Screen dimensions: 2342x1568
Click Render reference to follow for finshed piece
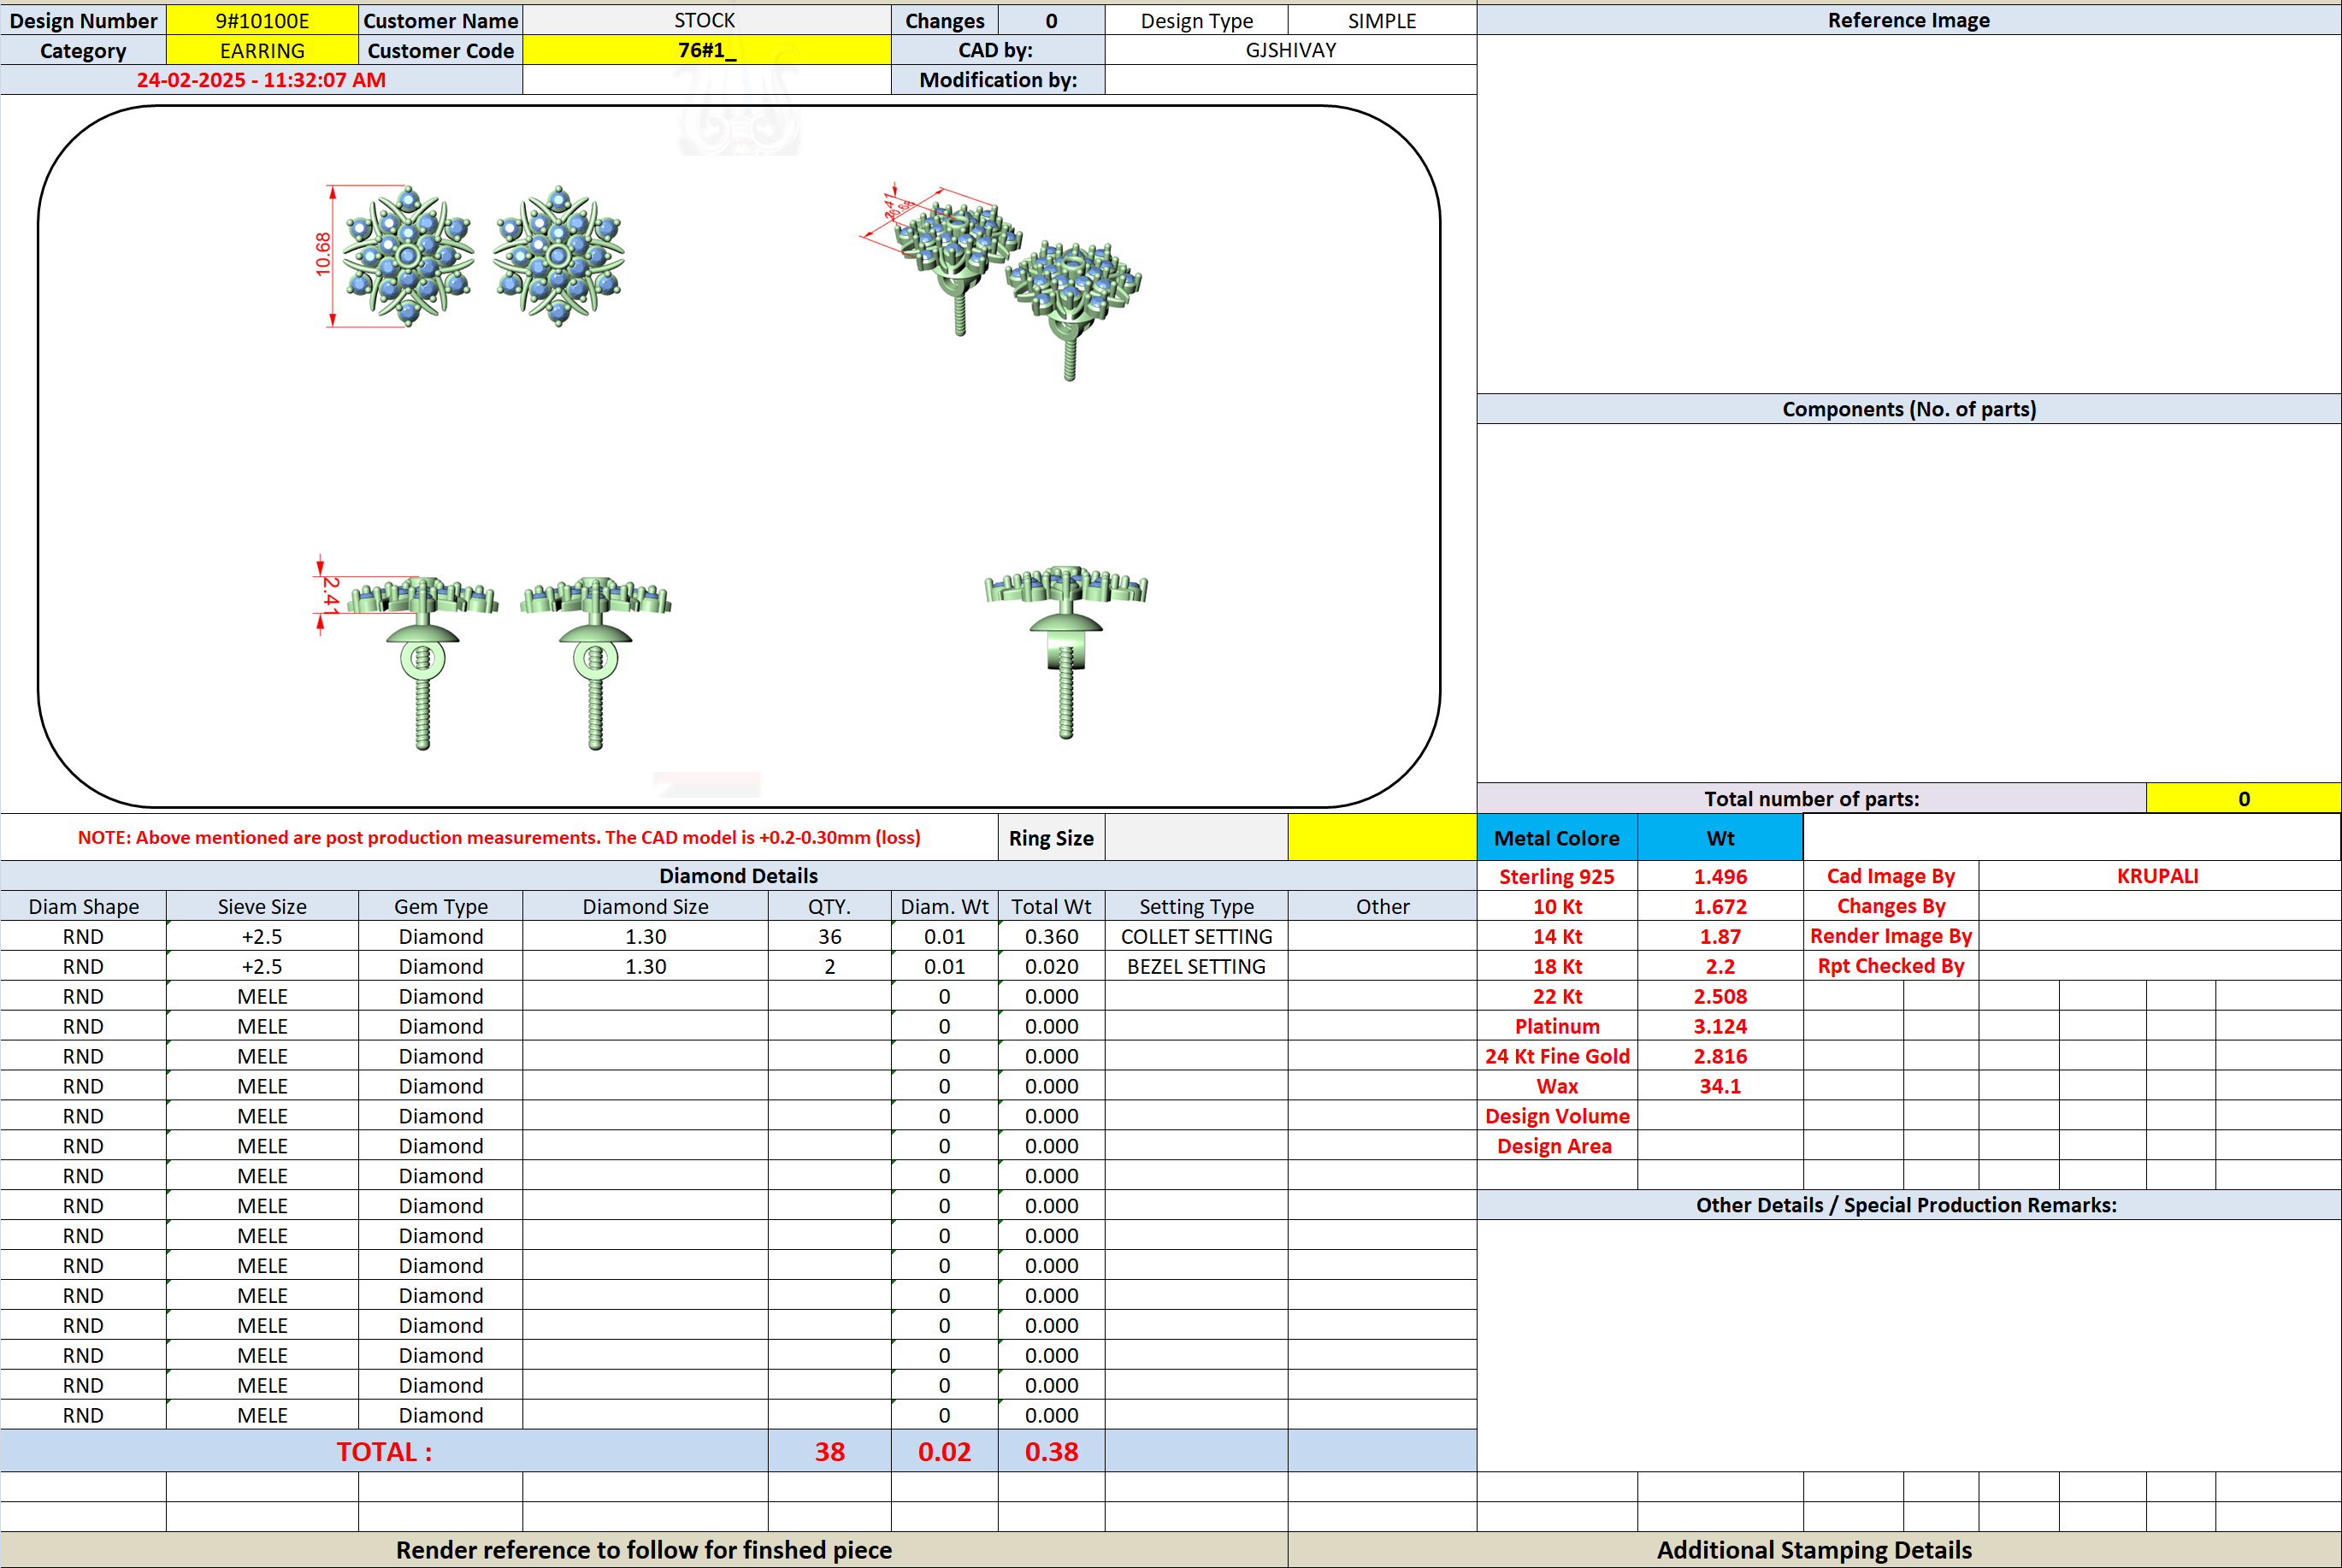pos(644,1549)
